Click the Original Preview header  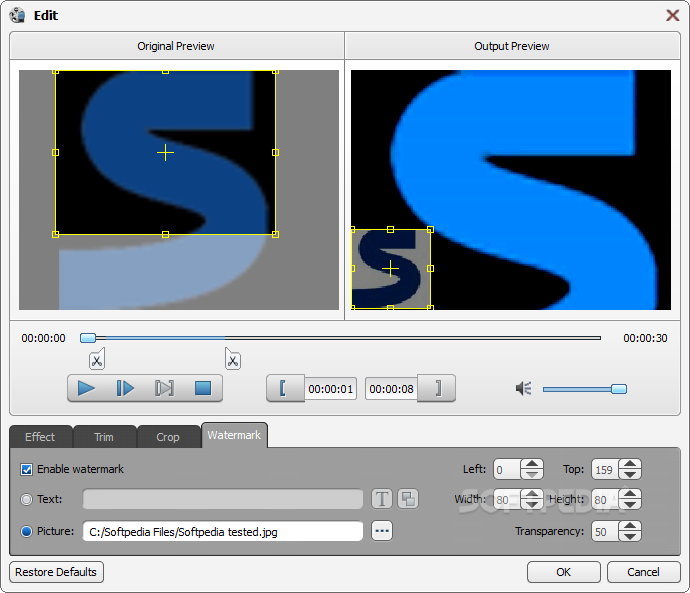(x=176, y=46)
